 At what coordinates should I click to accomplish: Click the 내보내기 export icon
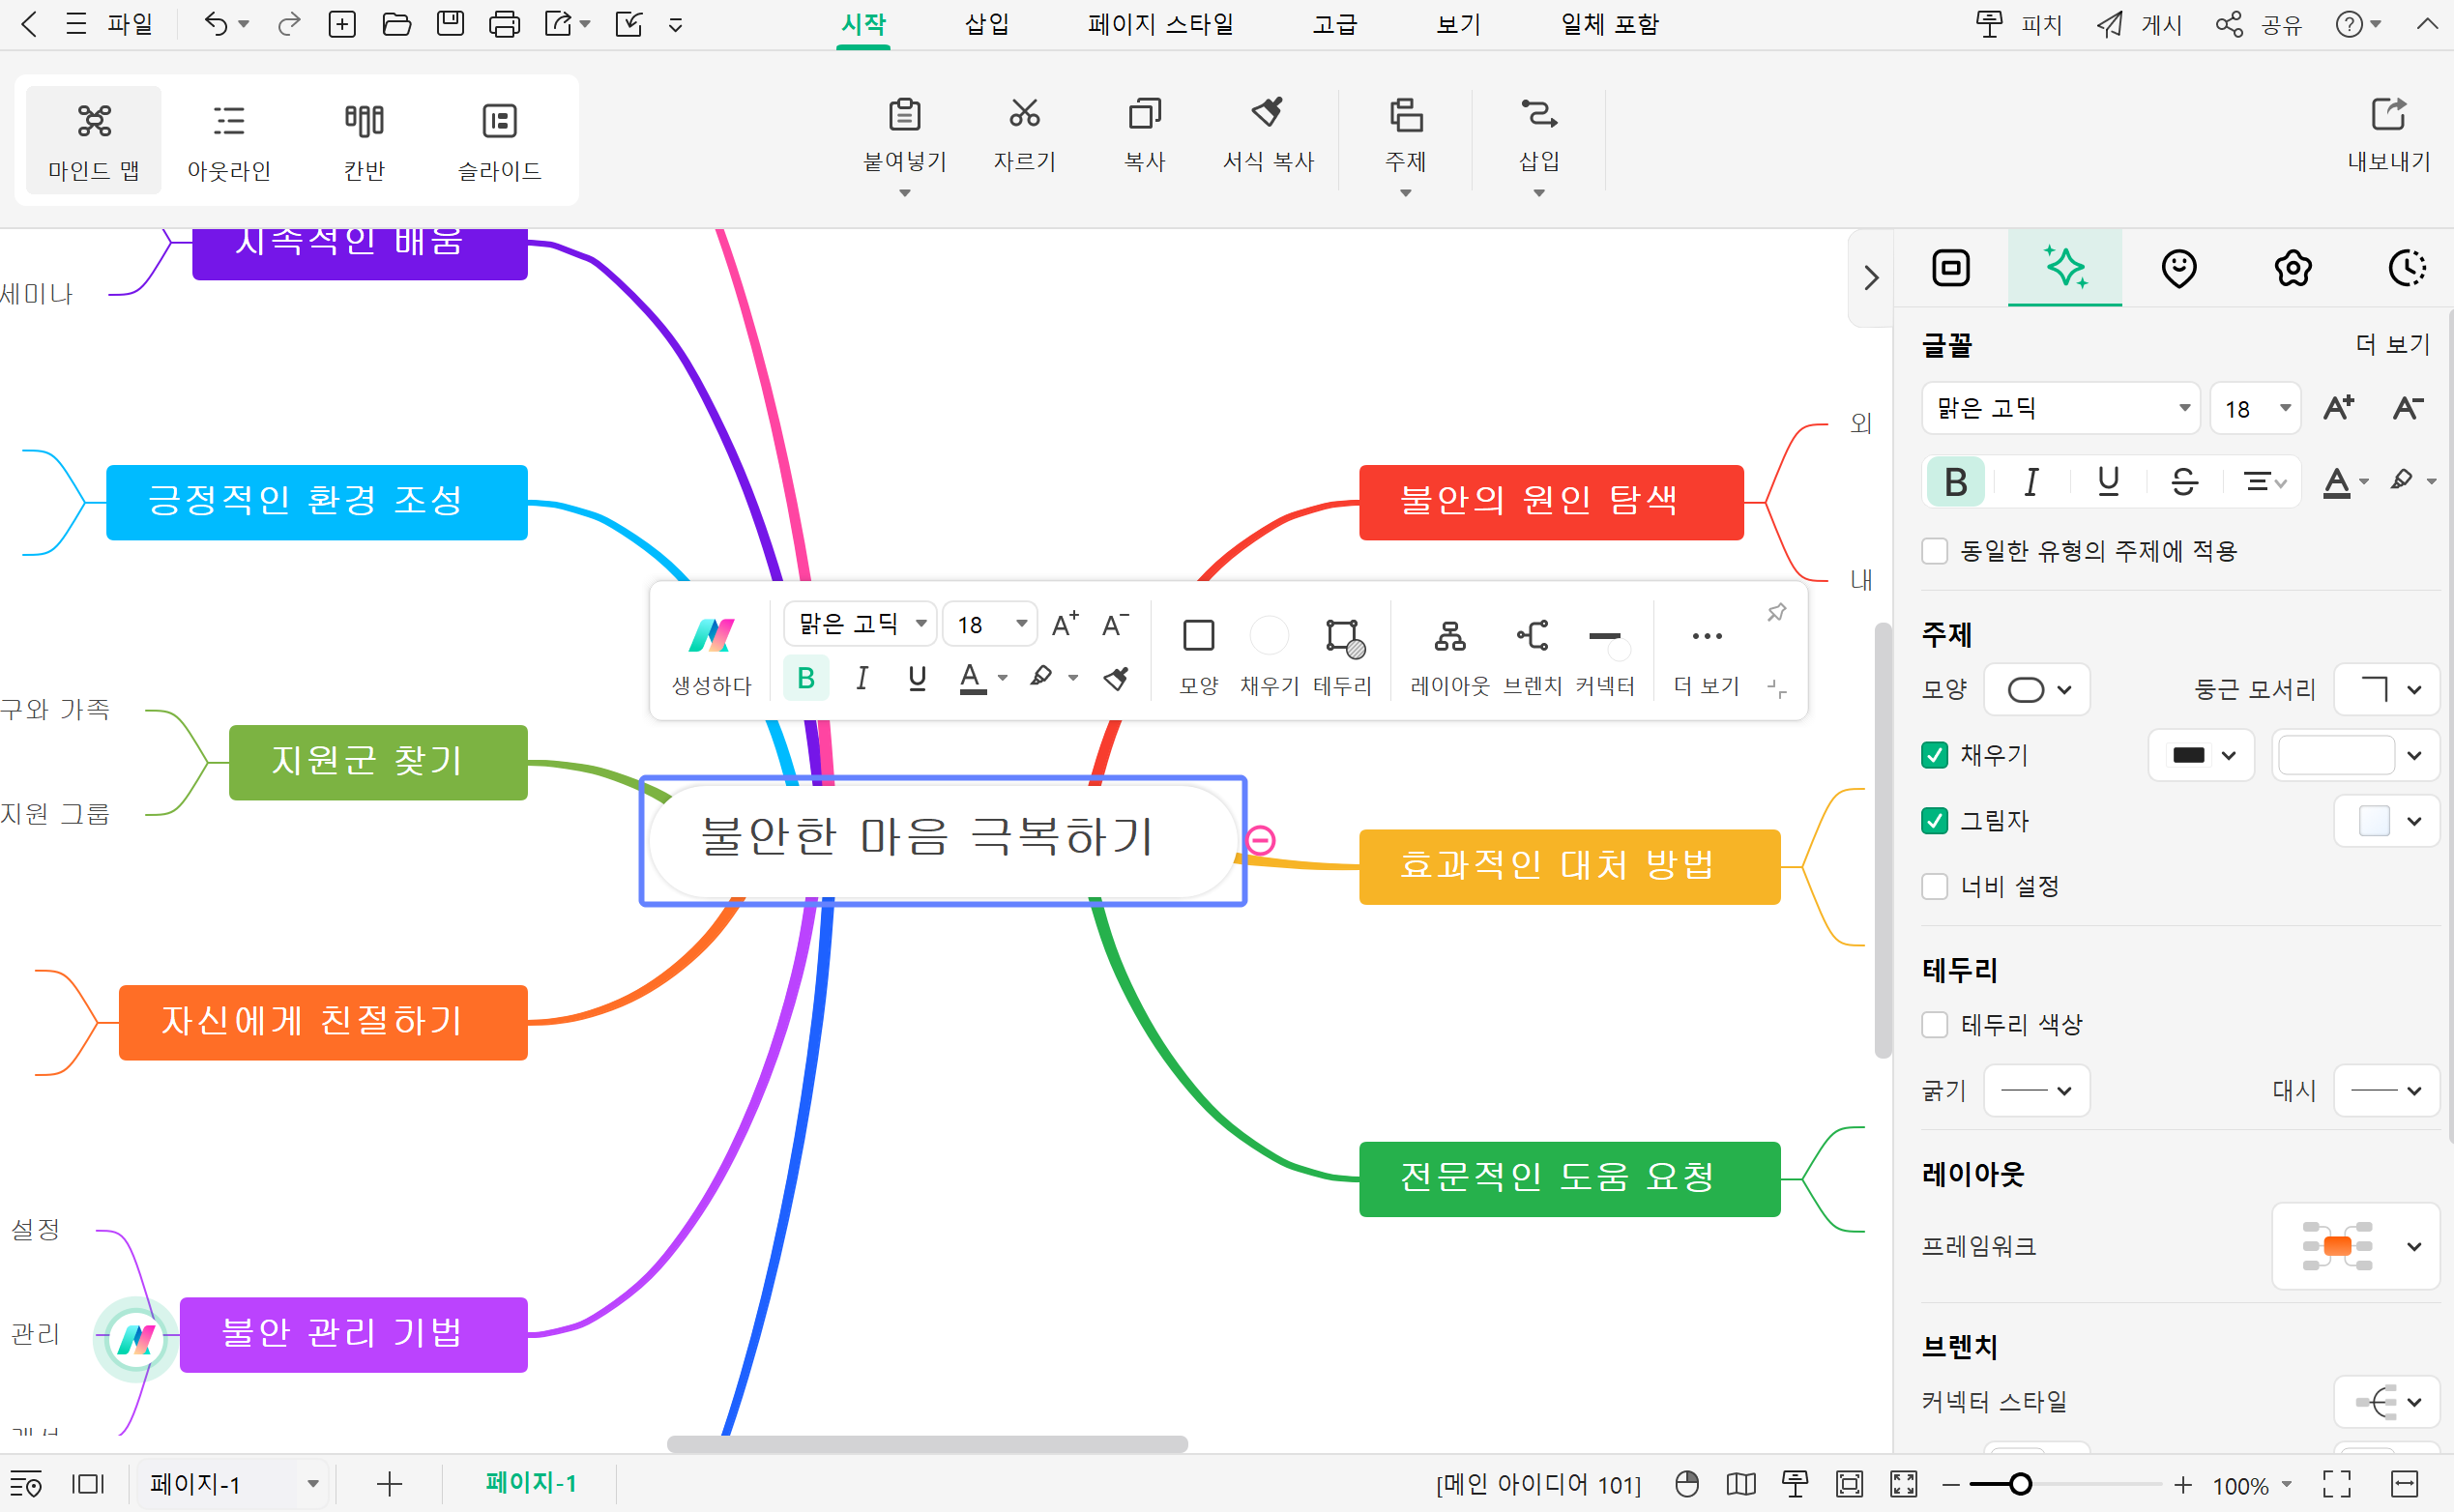tap(2388, 135)
